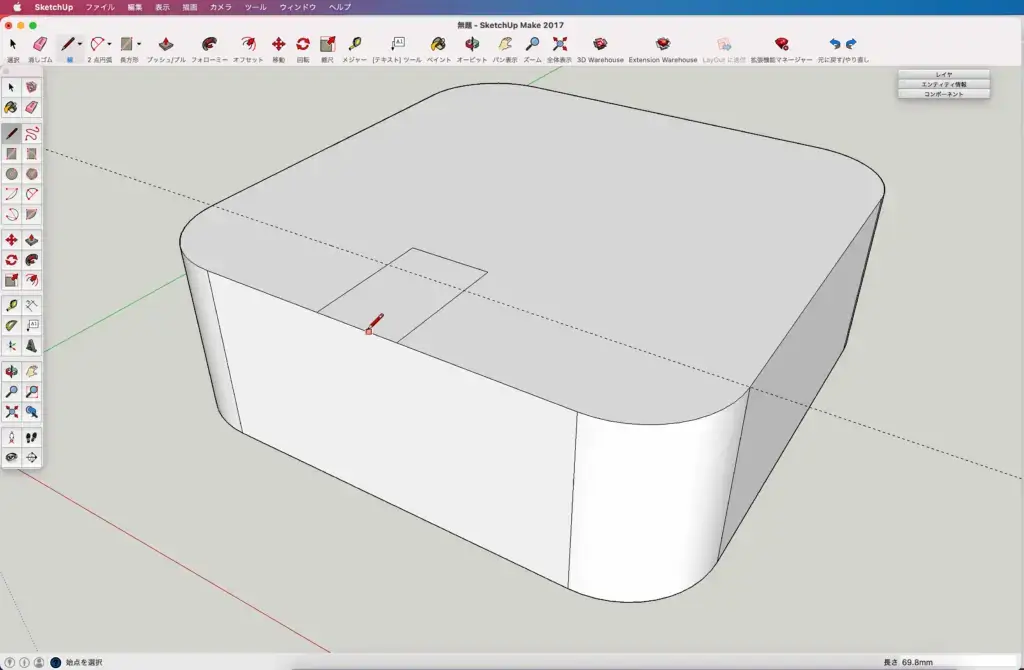The width and height of the screenshot is (1024, 670).
Task: Open the ファイル menu
Action: pyautogui.click(x=100, y=7)
